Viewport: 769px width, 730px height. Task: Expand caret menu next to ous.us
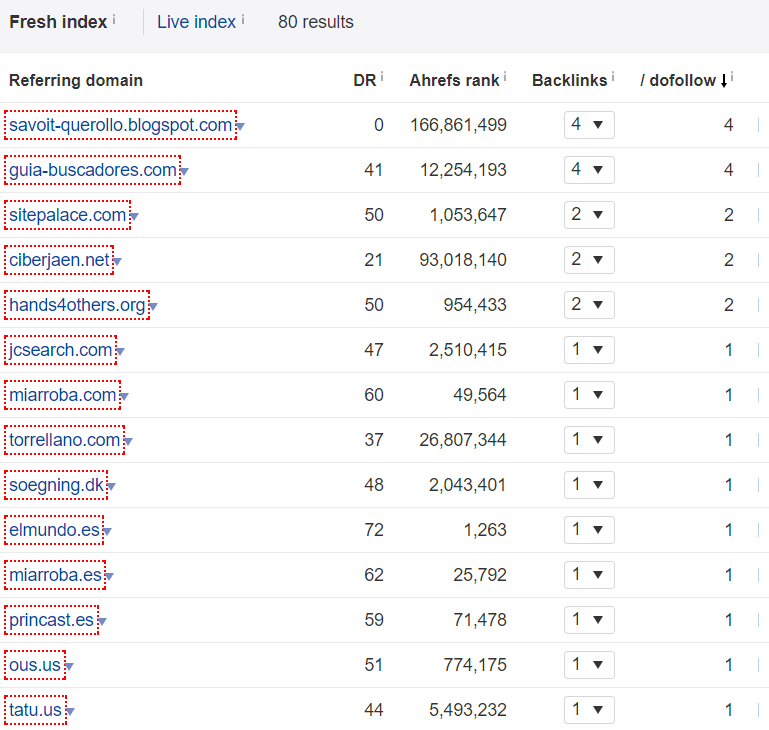70,667
